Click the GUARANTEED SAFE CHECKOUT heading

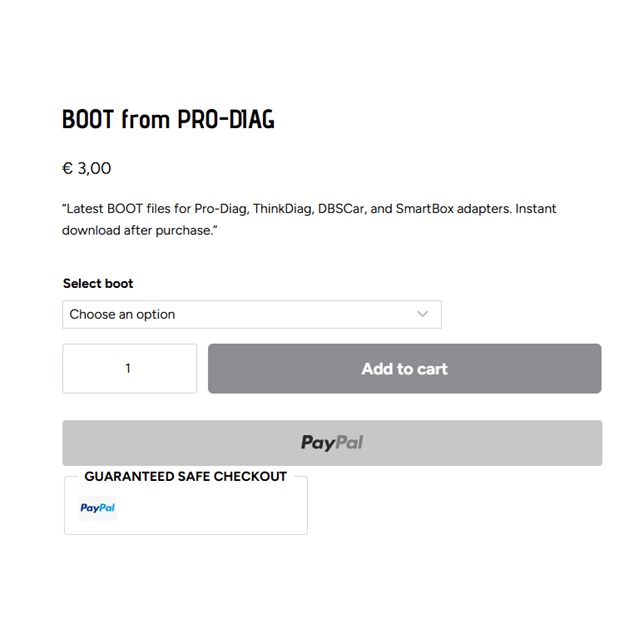[x=185, y=476]
